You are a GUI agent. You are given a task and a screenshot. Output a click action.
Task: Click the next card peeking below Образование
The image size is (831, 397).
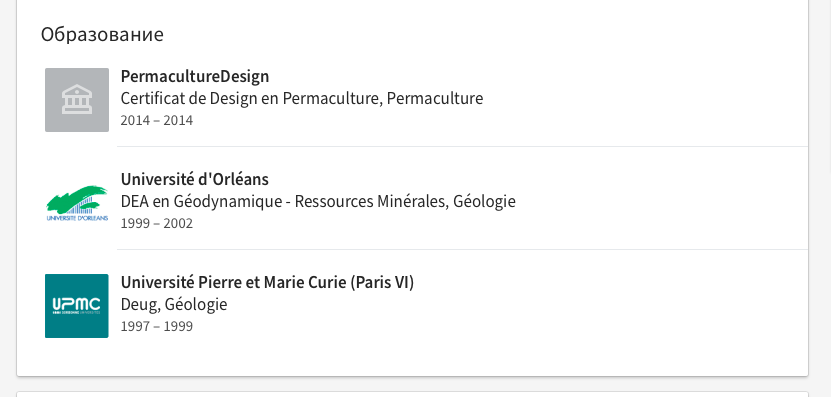412,394
